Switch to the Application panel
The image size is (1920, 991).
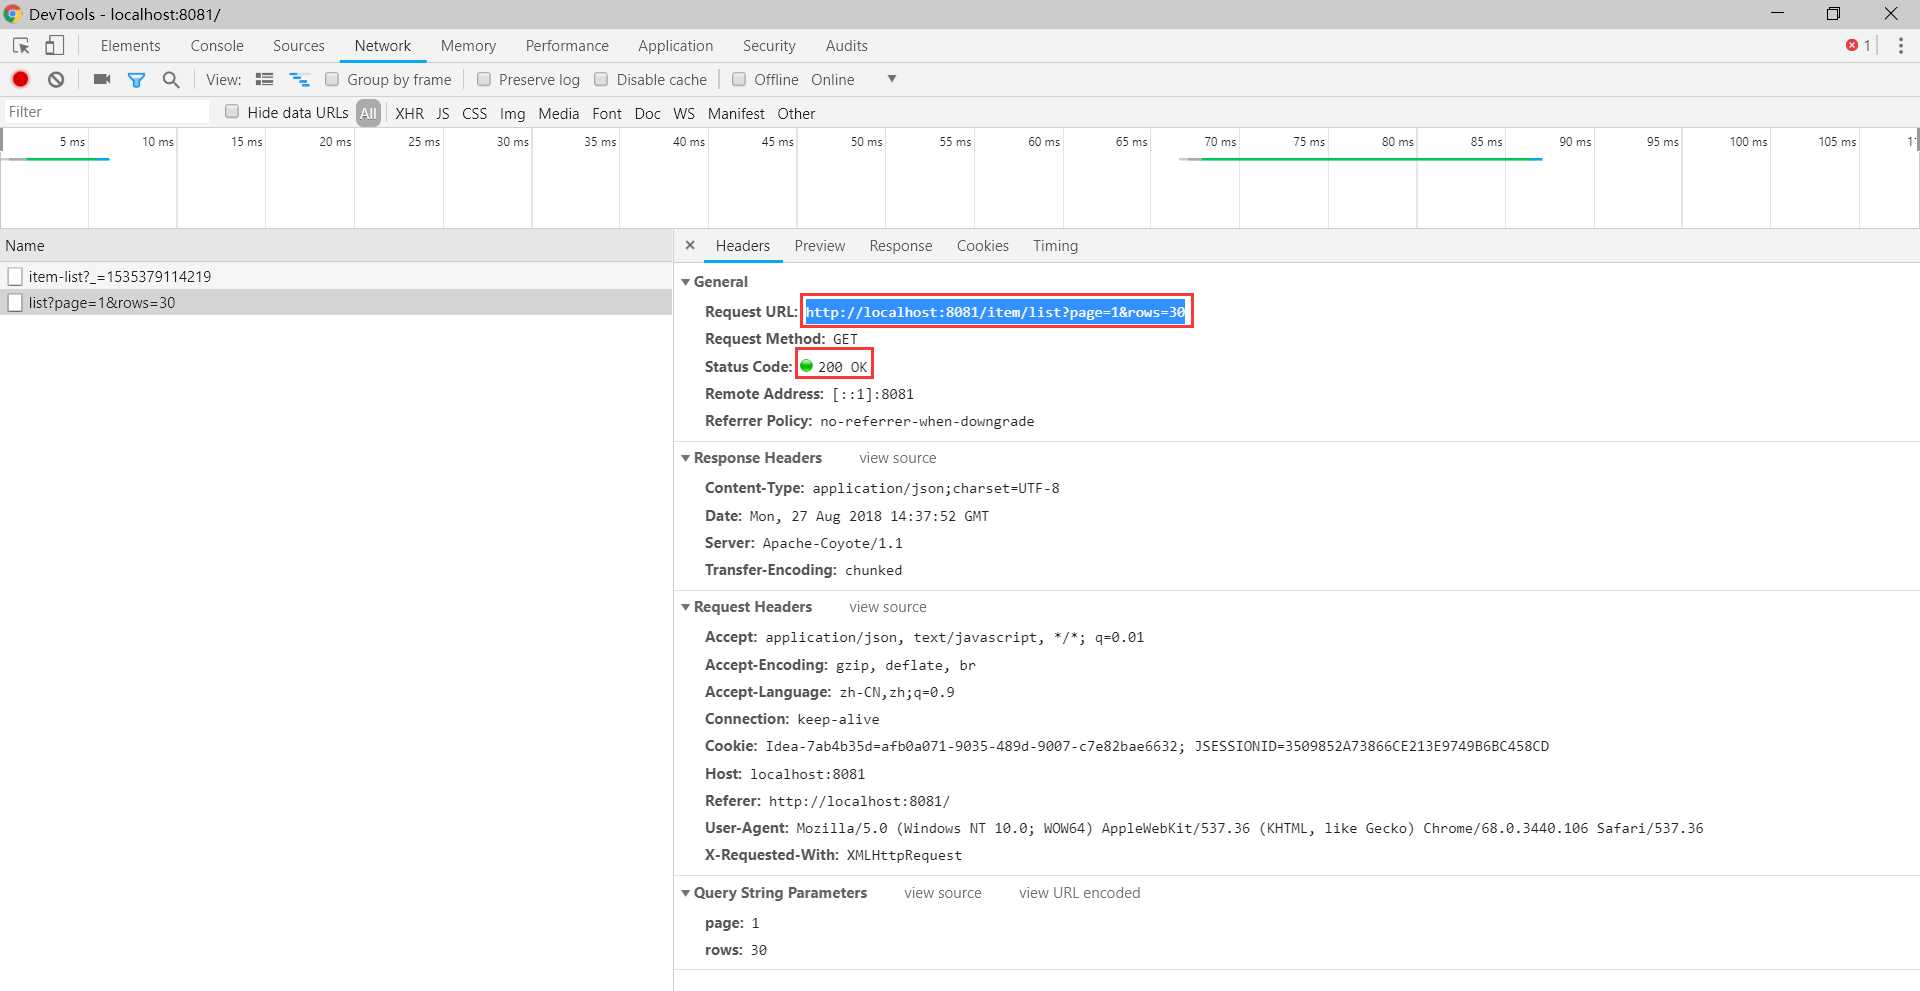[x=676, y=46]
